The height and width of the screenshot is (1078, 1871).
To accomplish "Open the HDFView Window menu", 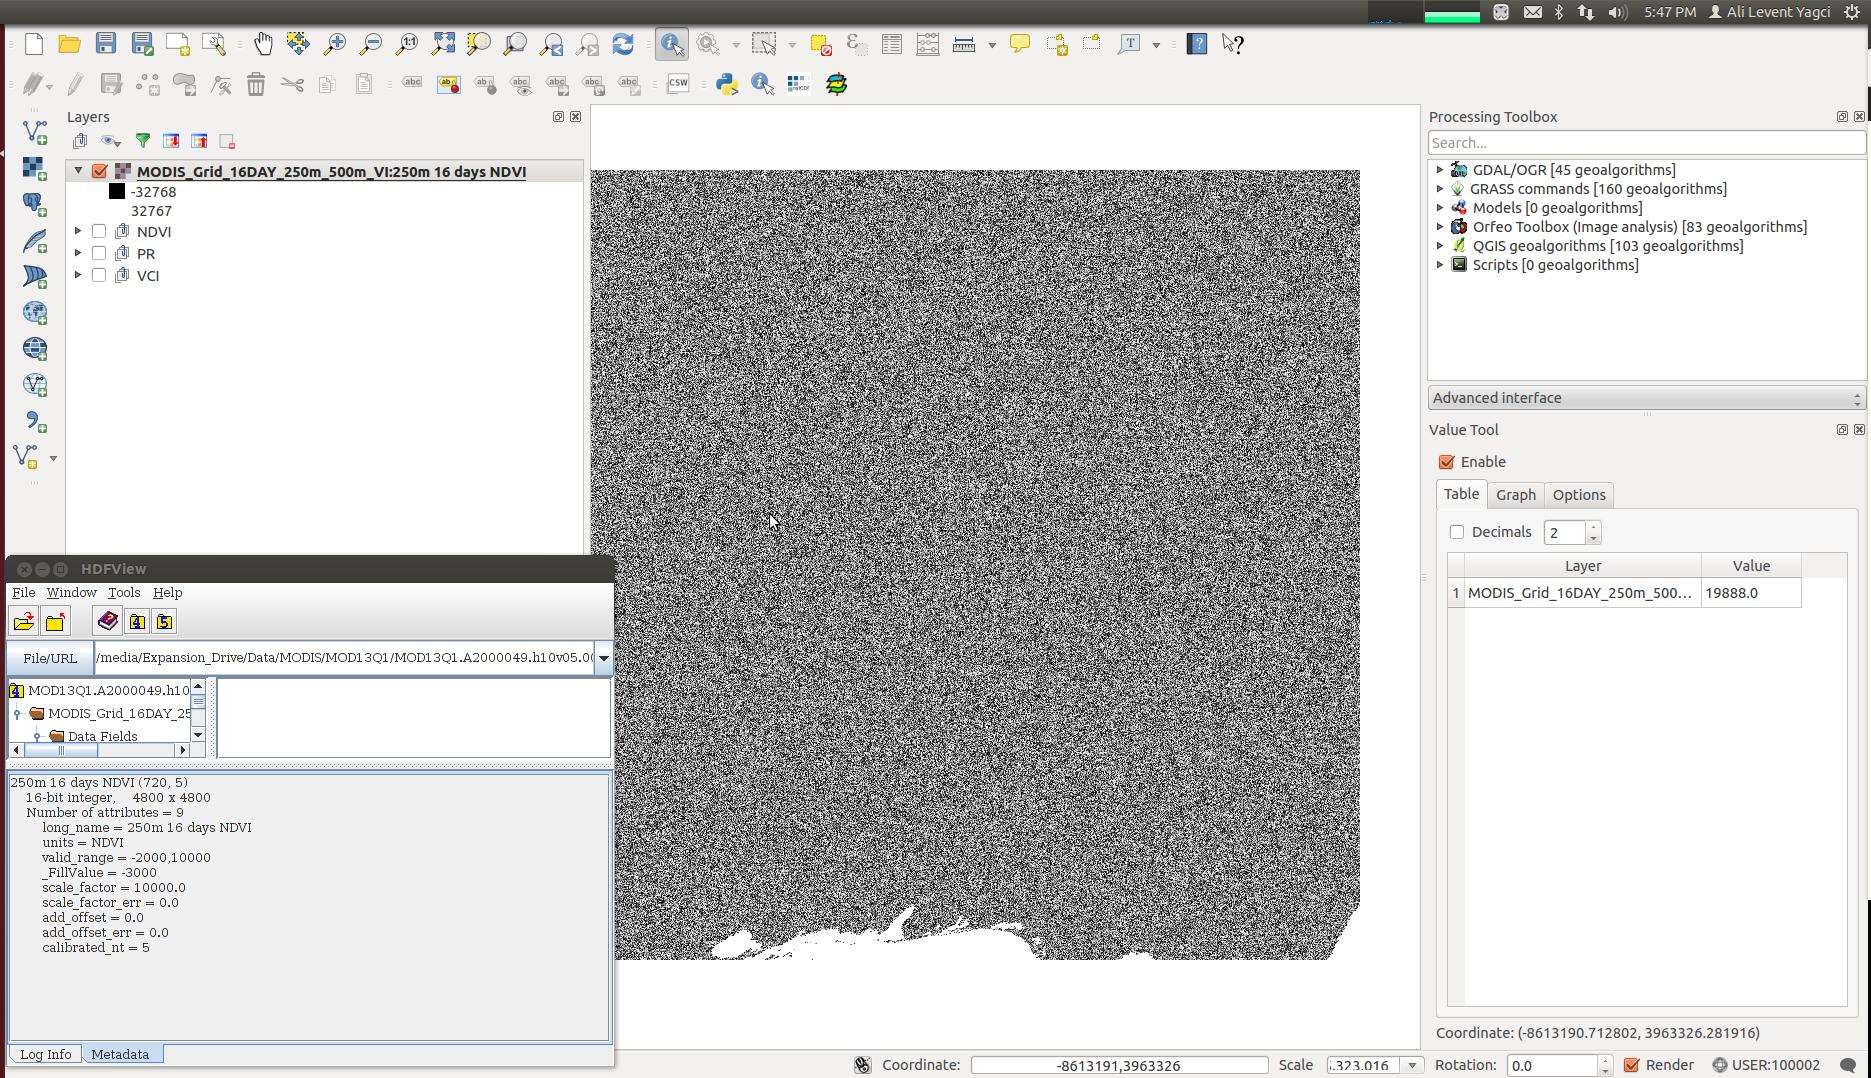I will 71,593.
